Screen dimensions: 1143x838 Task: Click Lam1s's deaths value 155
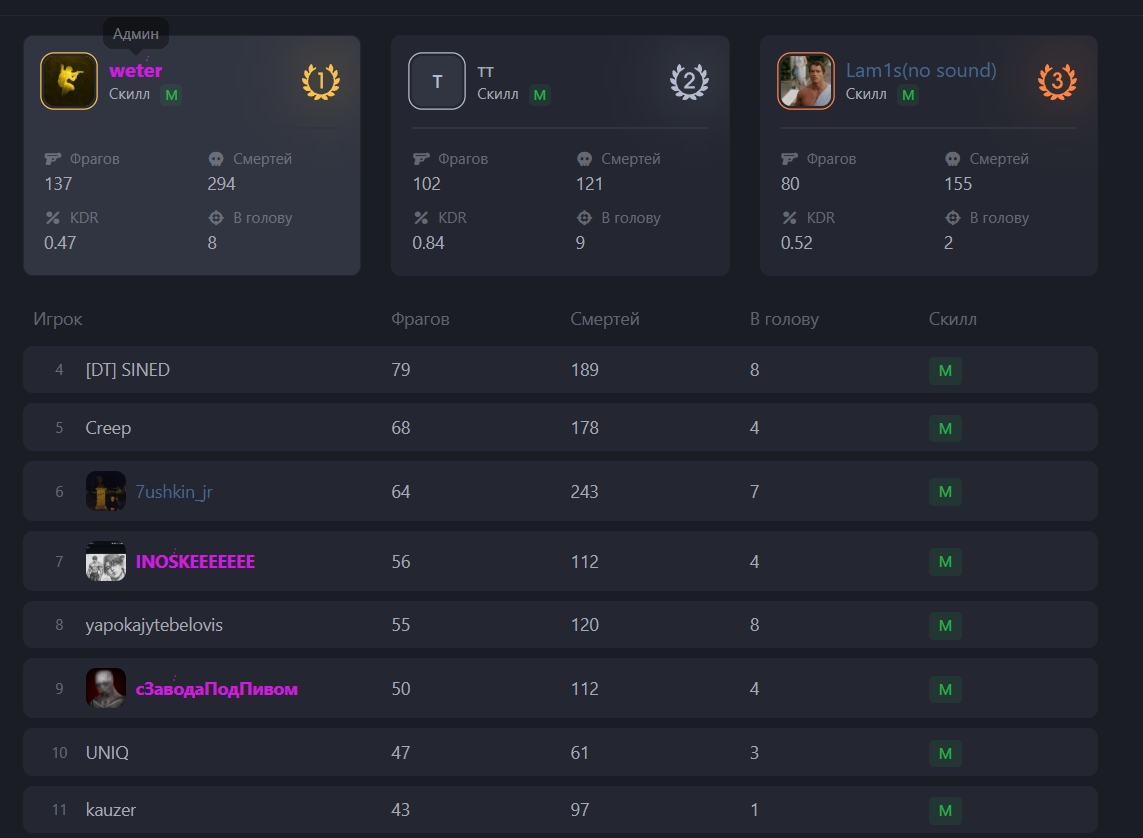click(959, 184)
